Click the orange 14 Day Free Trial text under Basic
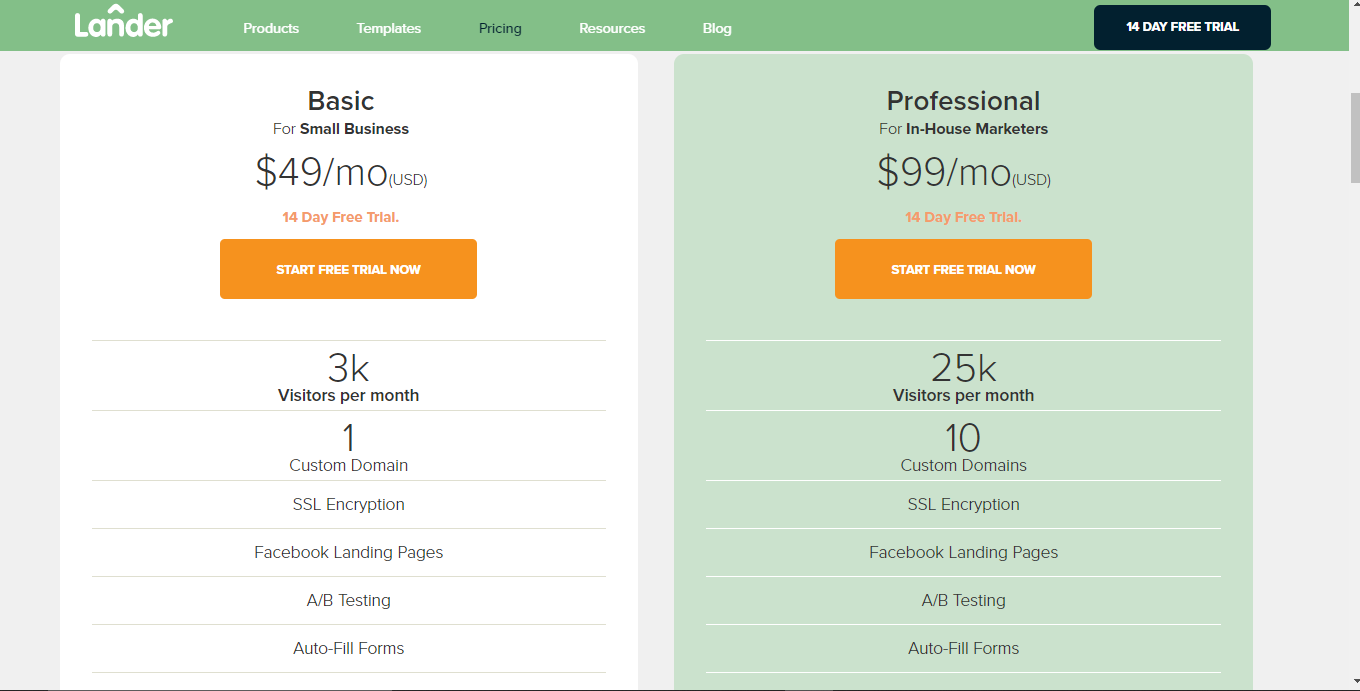Image resolution: width=1360 pixels, height=691 pixels. coord(340,217)
